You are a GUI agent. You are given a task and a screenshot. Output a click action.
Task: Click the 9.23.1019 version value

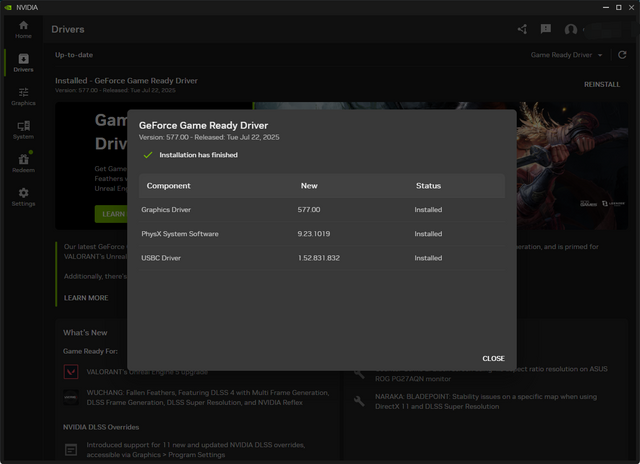click(313, 234)
